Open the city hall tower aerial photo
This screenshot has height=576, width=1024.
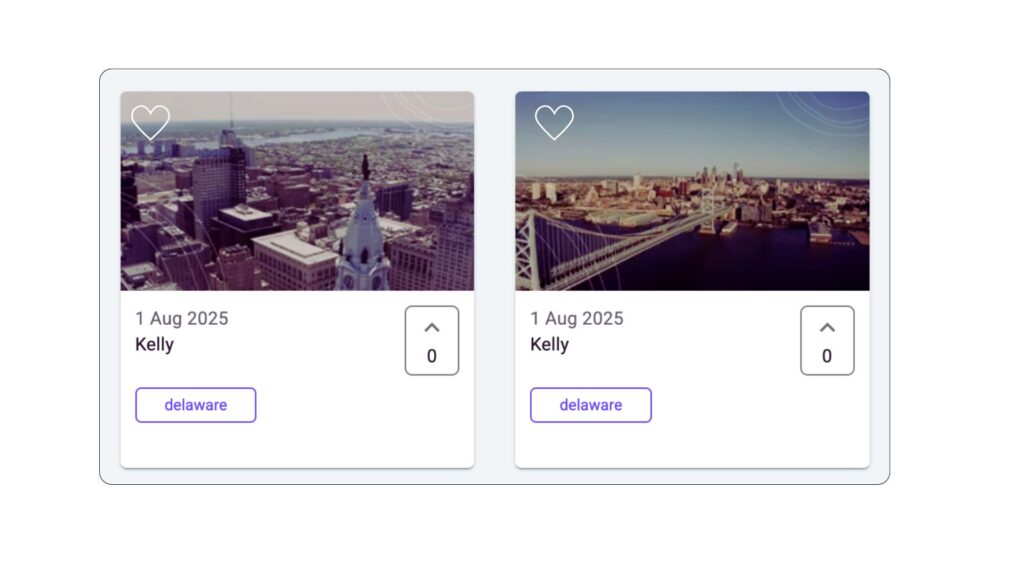pyautogui.click(x=297, y=191)
